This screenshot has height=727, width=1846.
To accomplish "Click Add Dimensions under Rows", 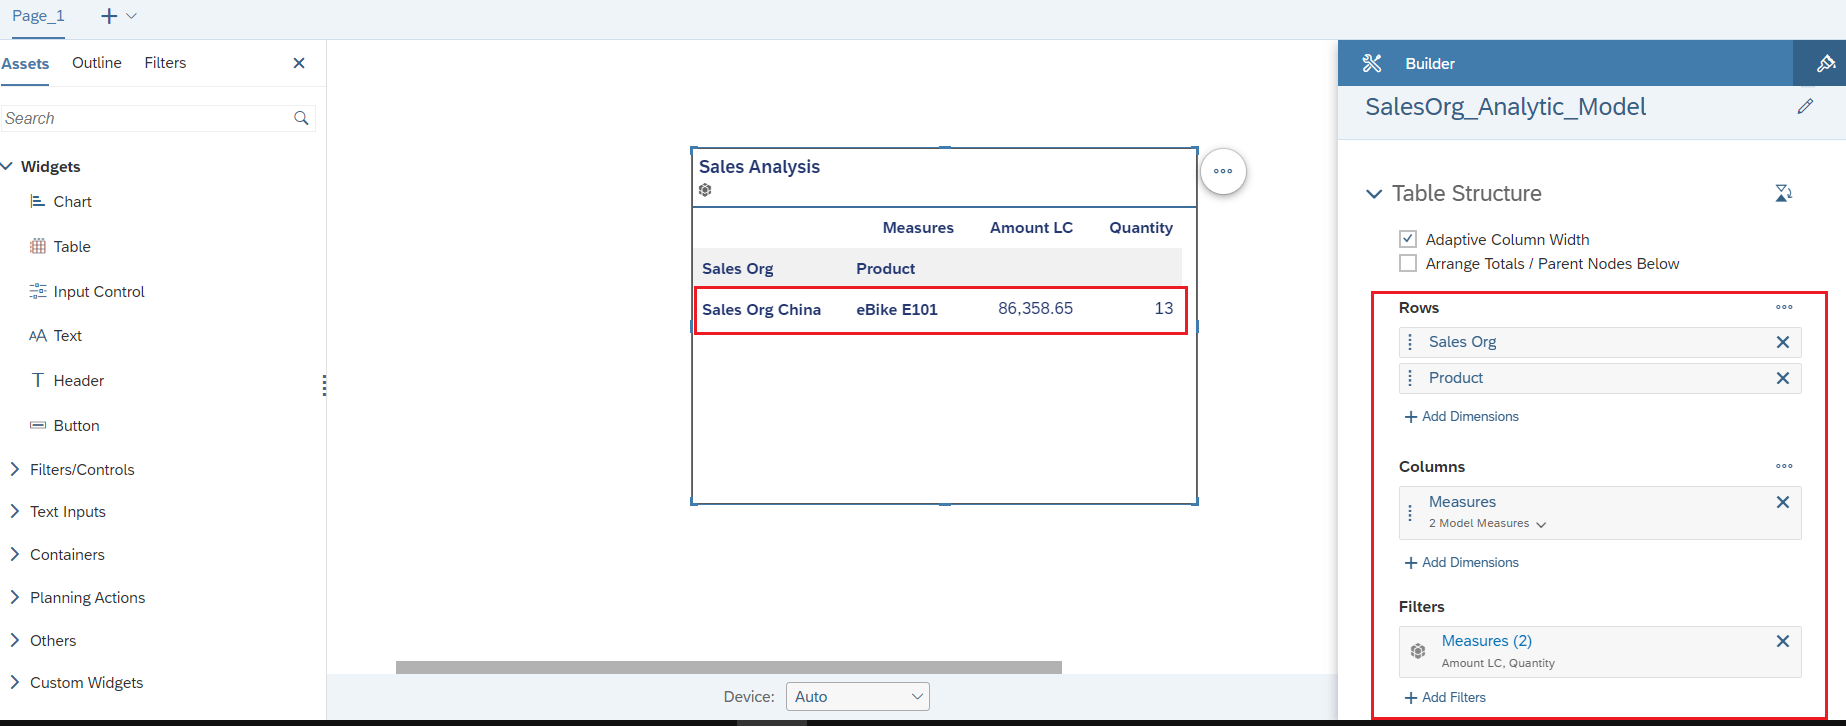I will pyautogui.click(x=1461, y=416).
